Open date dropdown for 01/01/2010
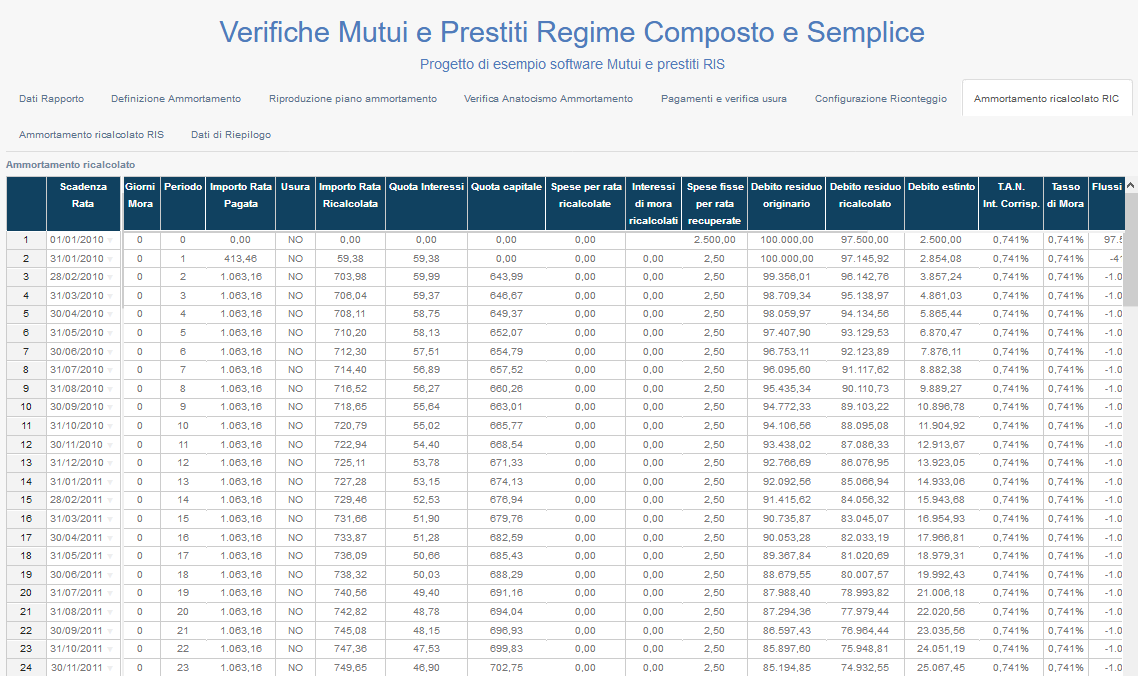The height and width of the screenshot is (676, 1138). pyautogui.click(x=110, y=240)
